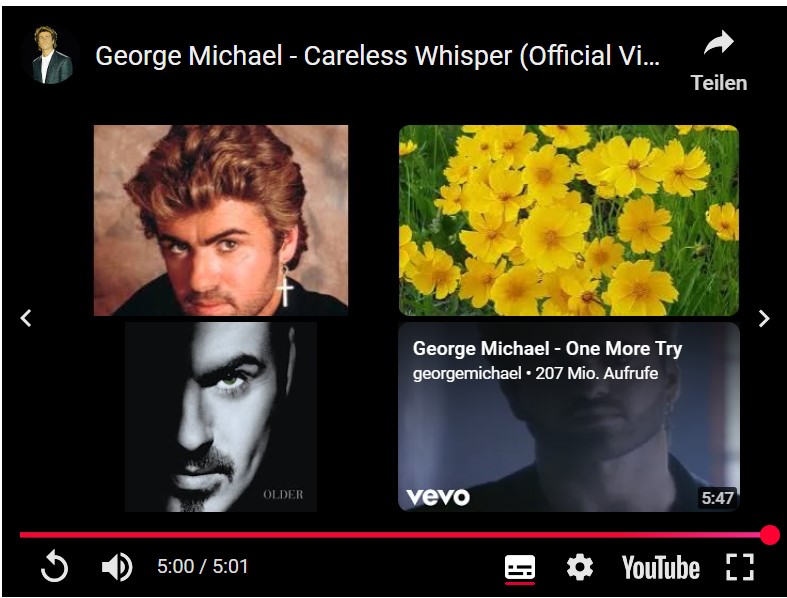
Task: Select the yellow flowers video thumbnail
Action: click(569, 220)
